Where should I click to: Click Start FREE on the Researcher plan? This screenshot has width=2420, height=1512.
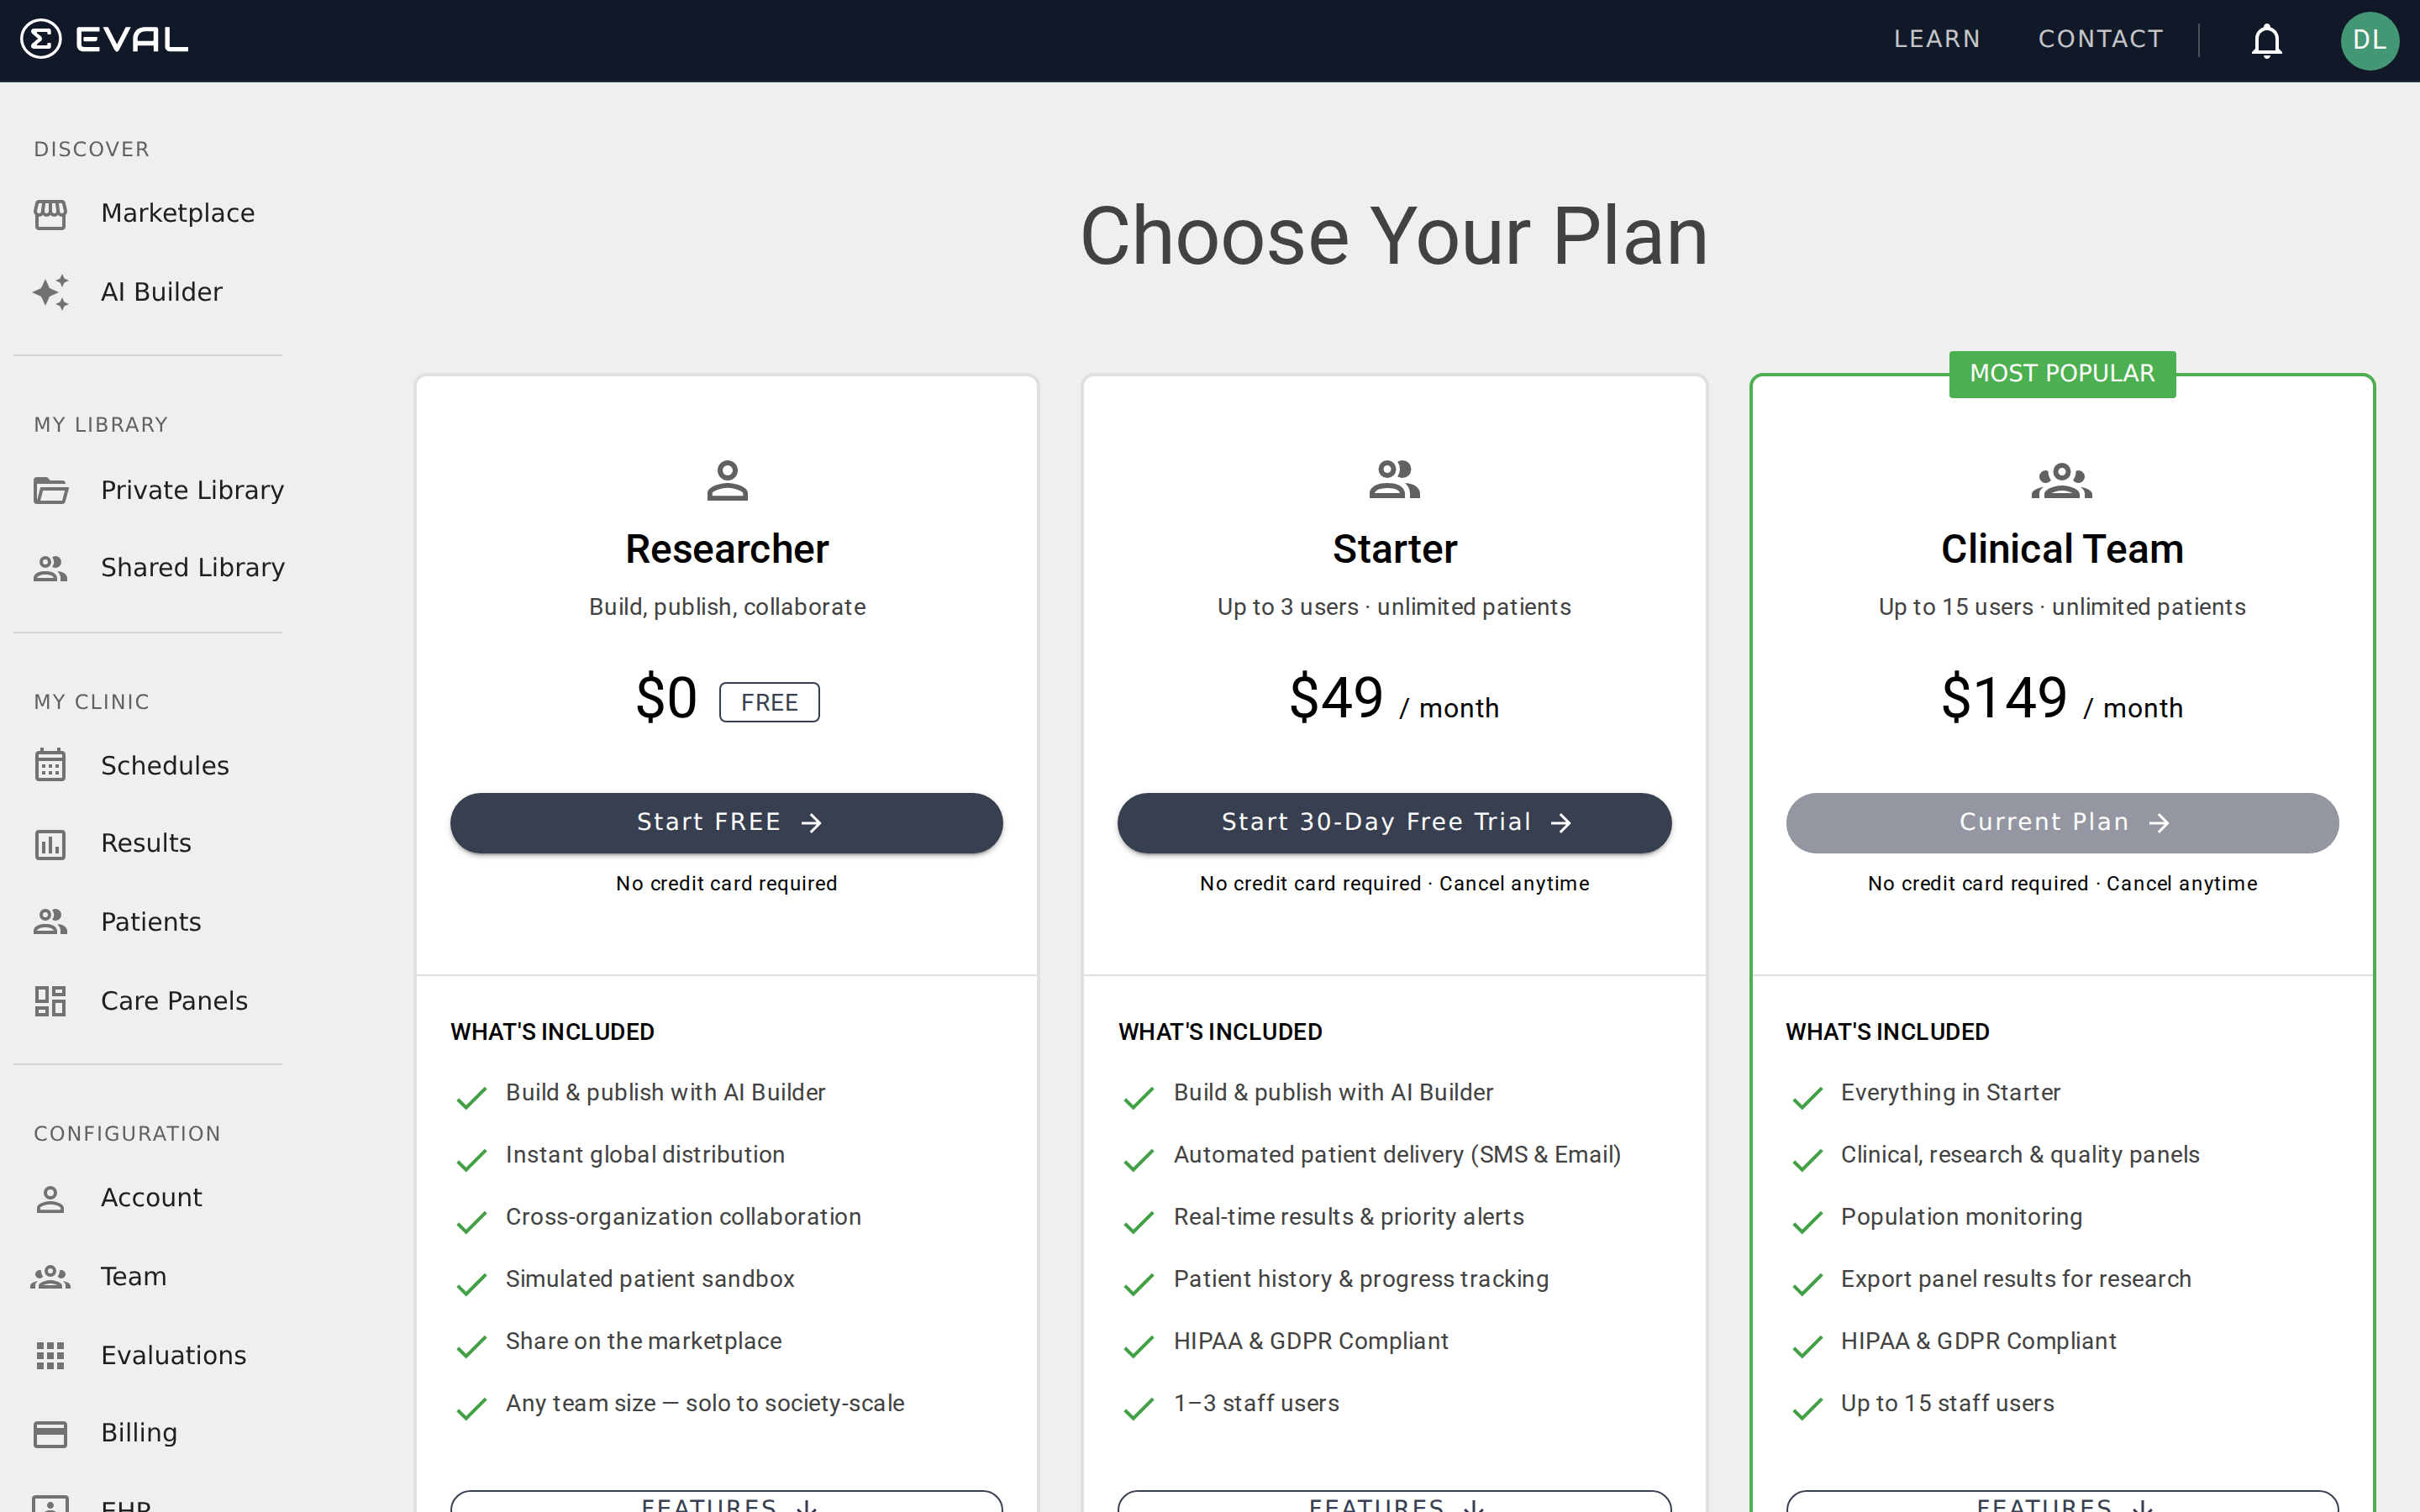tap(726, 822)
